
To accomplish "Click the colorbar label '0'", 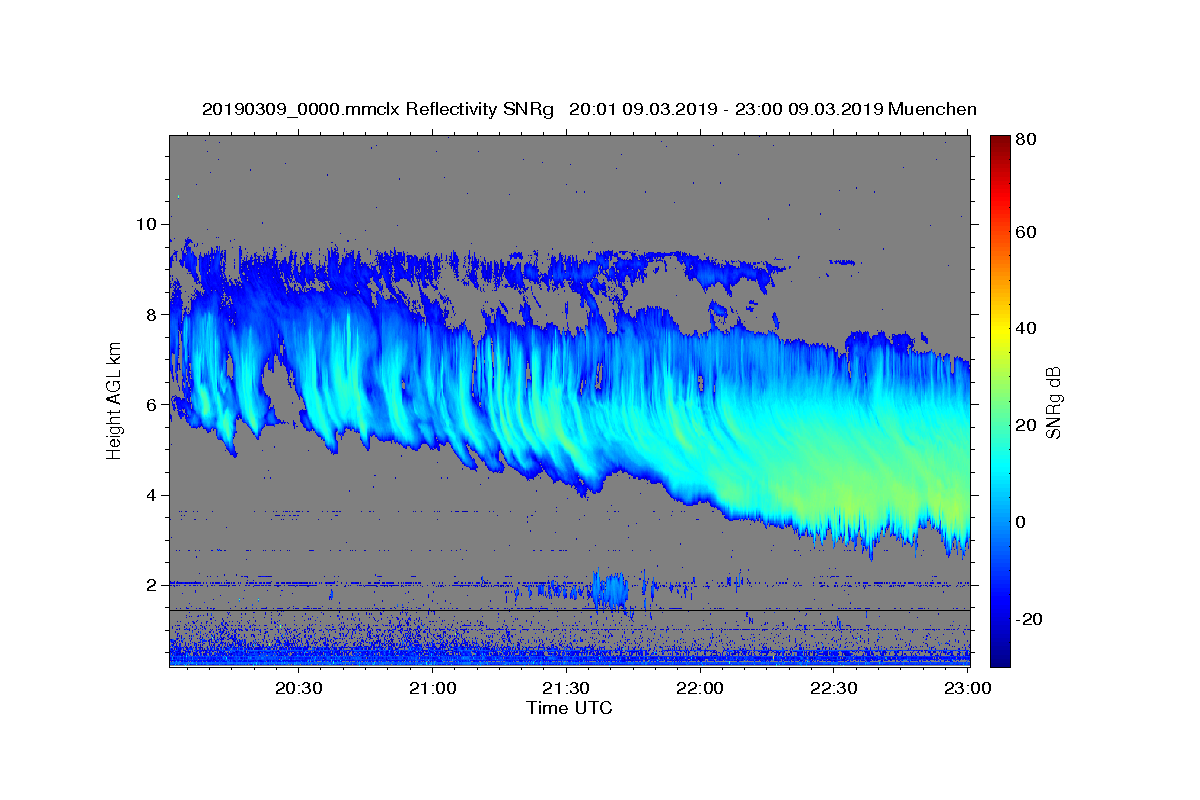I will click(x=1022, y=522).
